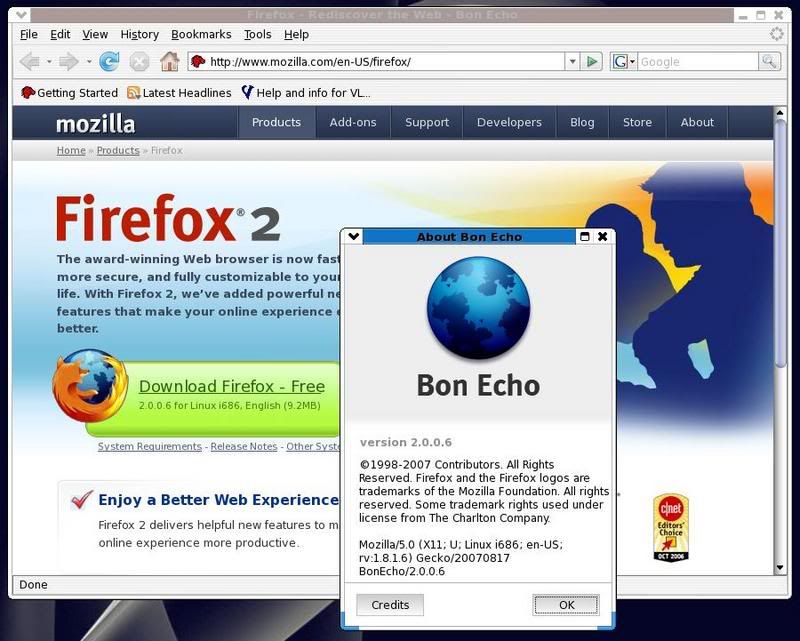Click the version 2.0.0.6 text

406,442
